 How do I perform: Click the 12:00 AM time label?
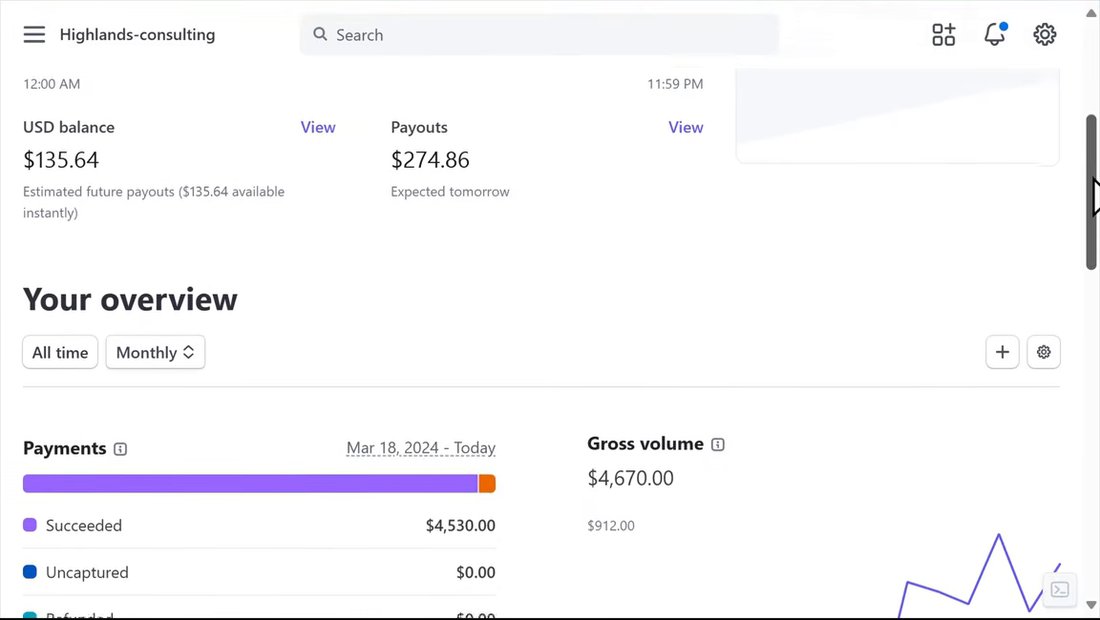point(51,84)
